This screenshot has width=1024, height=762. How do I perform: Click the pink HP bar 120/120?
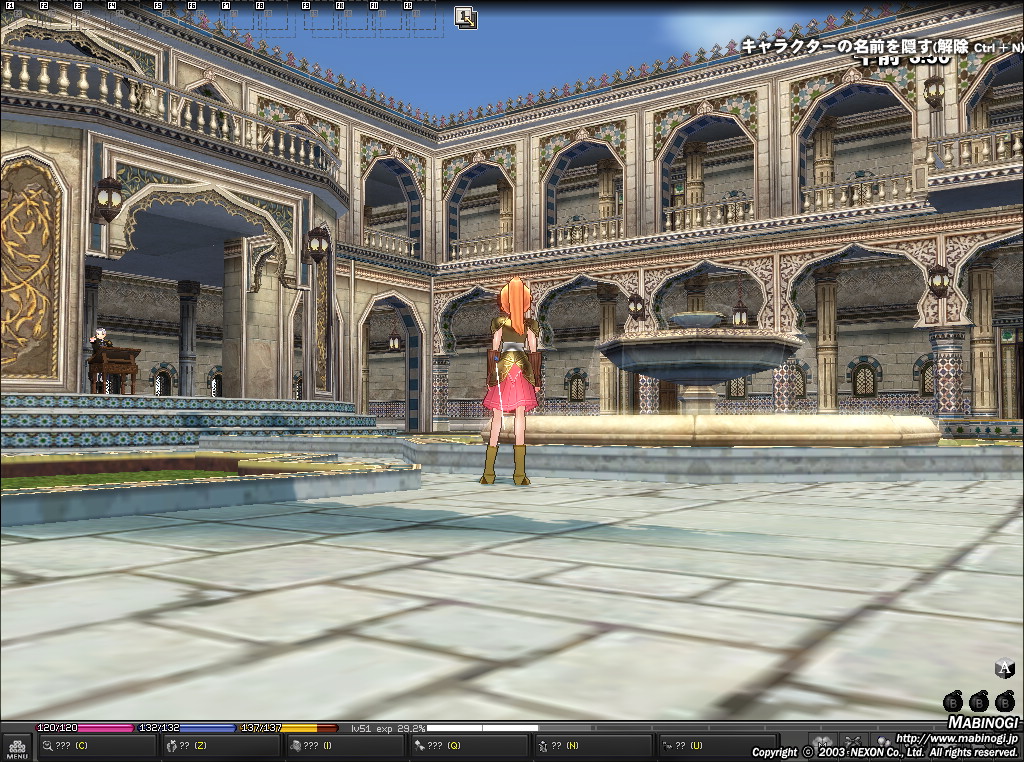point(85,727)
